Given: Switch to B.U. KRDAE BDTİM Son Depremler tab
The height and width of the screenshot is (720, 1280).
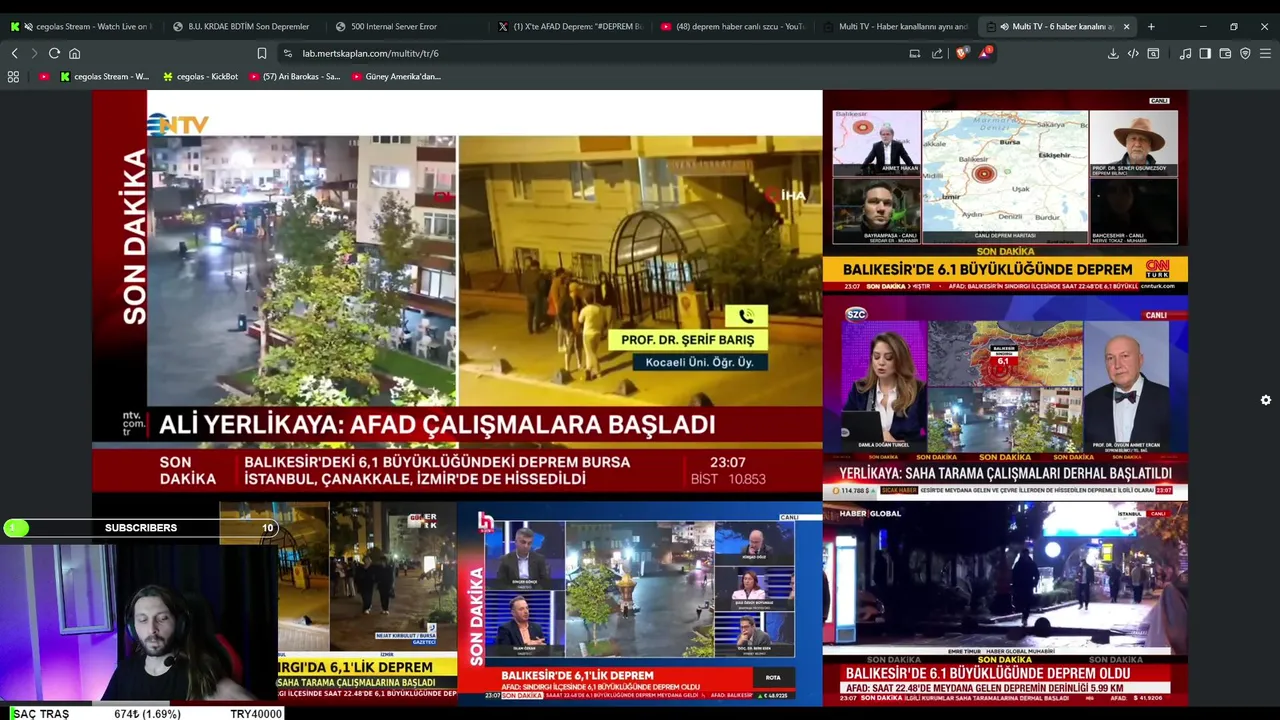Looking at the screenshot, I should (245, 27).
